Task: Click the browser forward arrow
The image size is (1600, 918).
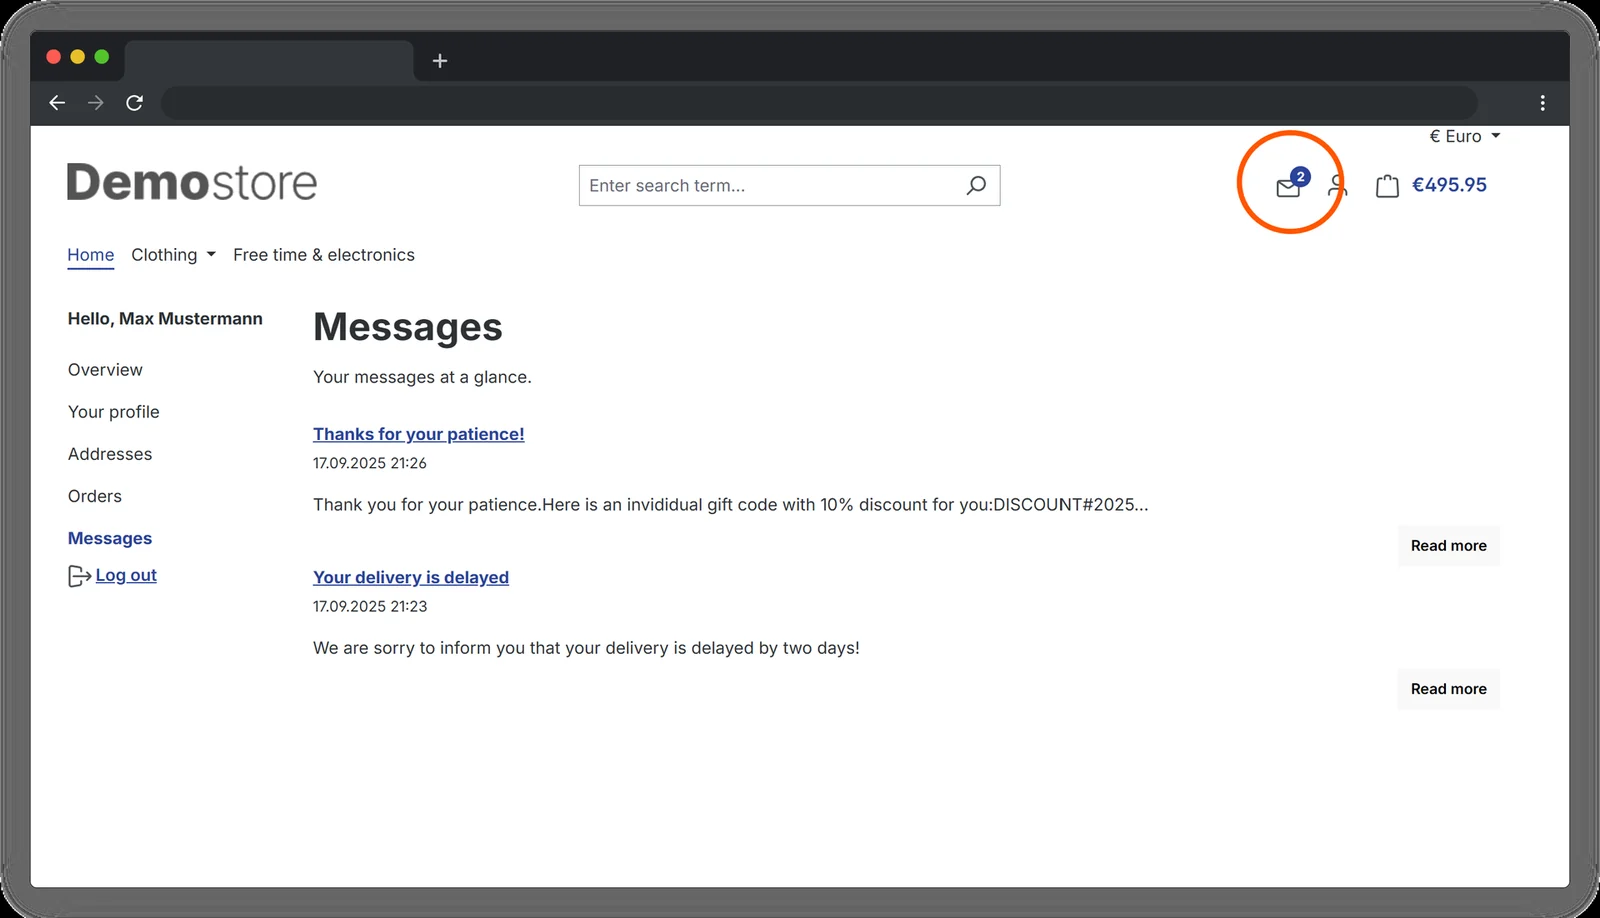Action: tap(95, 103)
